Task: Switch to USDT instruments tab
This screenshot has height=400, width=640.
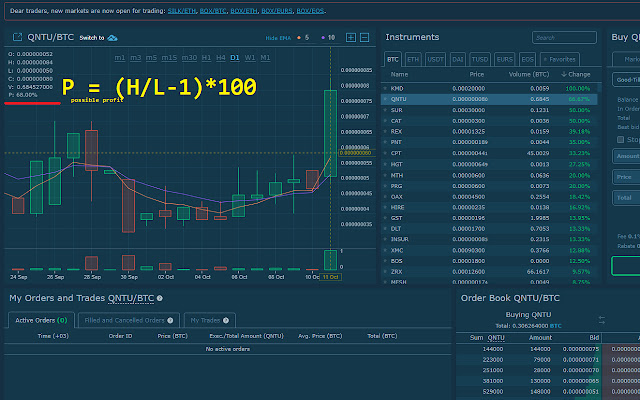Action: point(435,59)
